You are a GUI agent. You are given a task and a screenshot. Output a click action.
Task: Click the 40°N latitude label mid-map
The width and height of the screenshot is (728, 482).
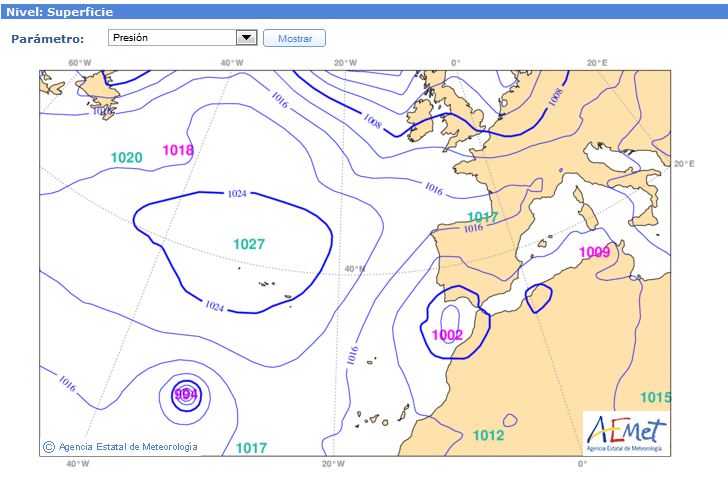[x=354, y=268]
